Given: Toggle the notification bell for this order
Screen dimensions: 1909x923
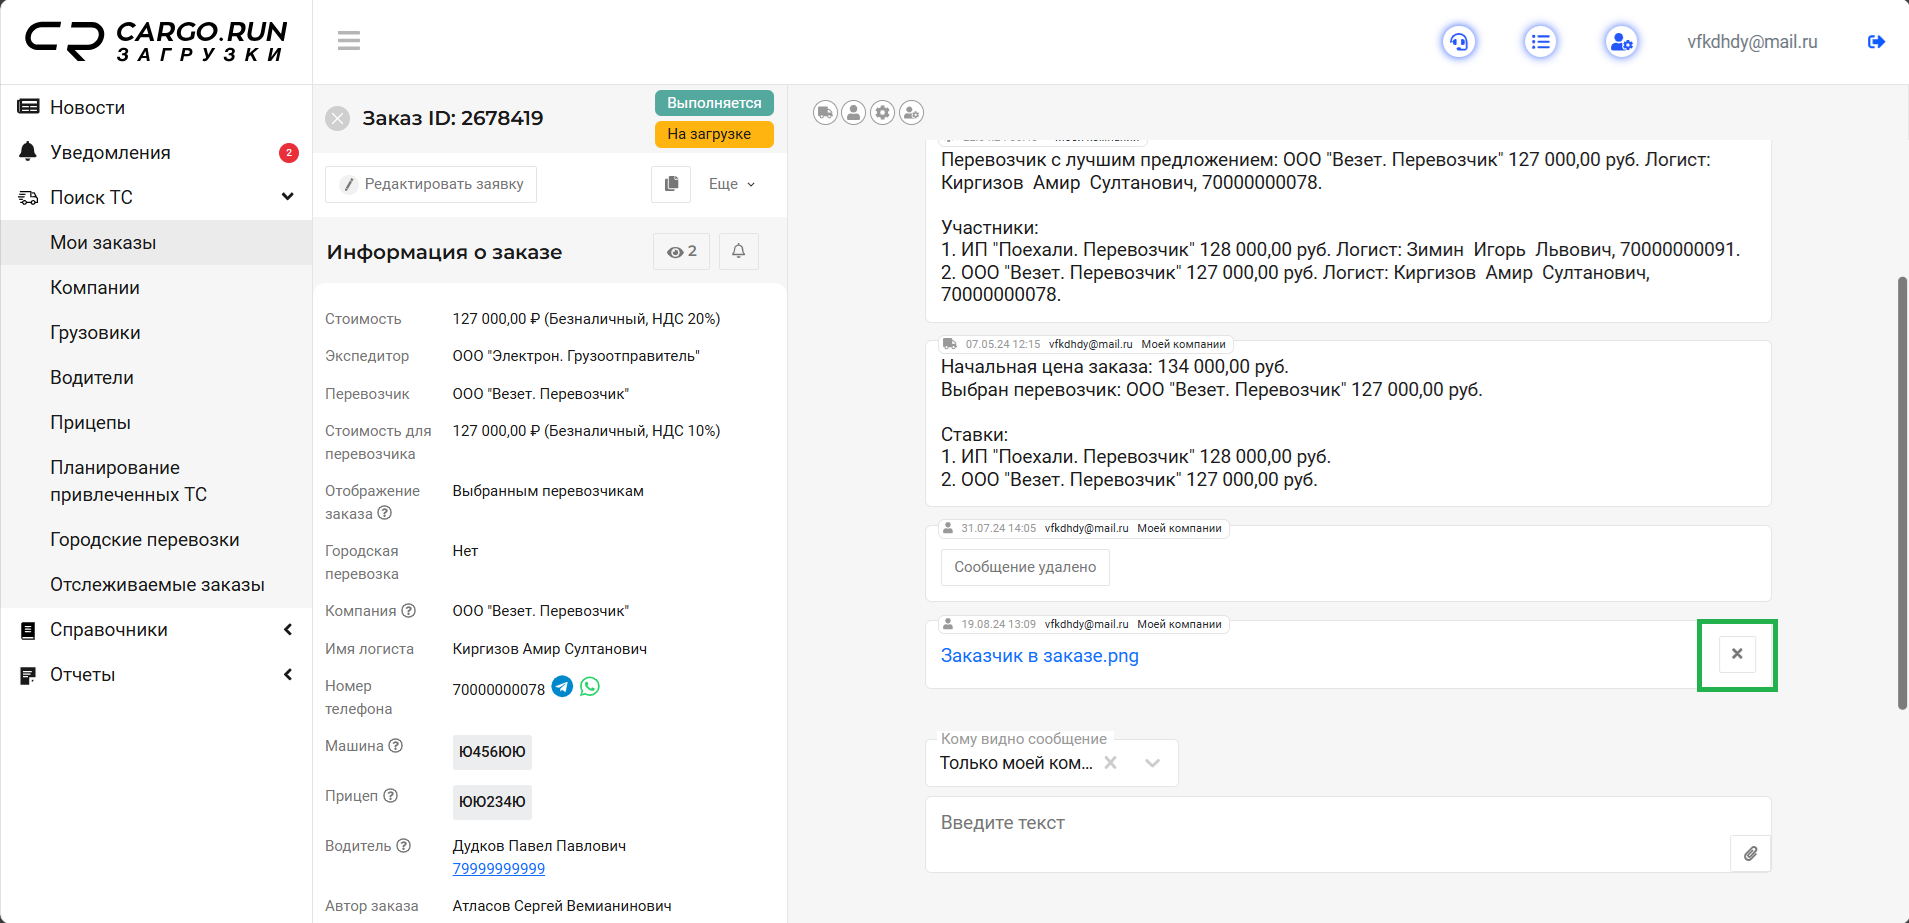Looking at the screenshot, I should [x=738, y=252].
